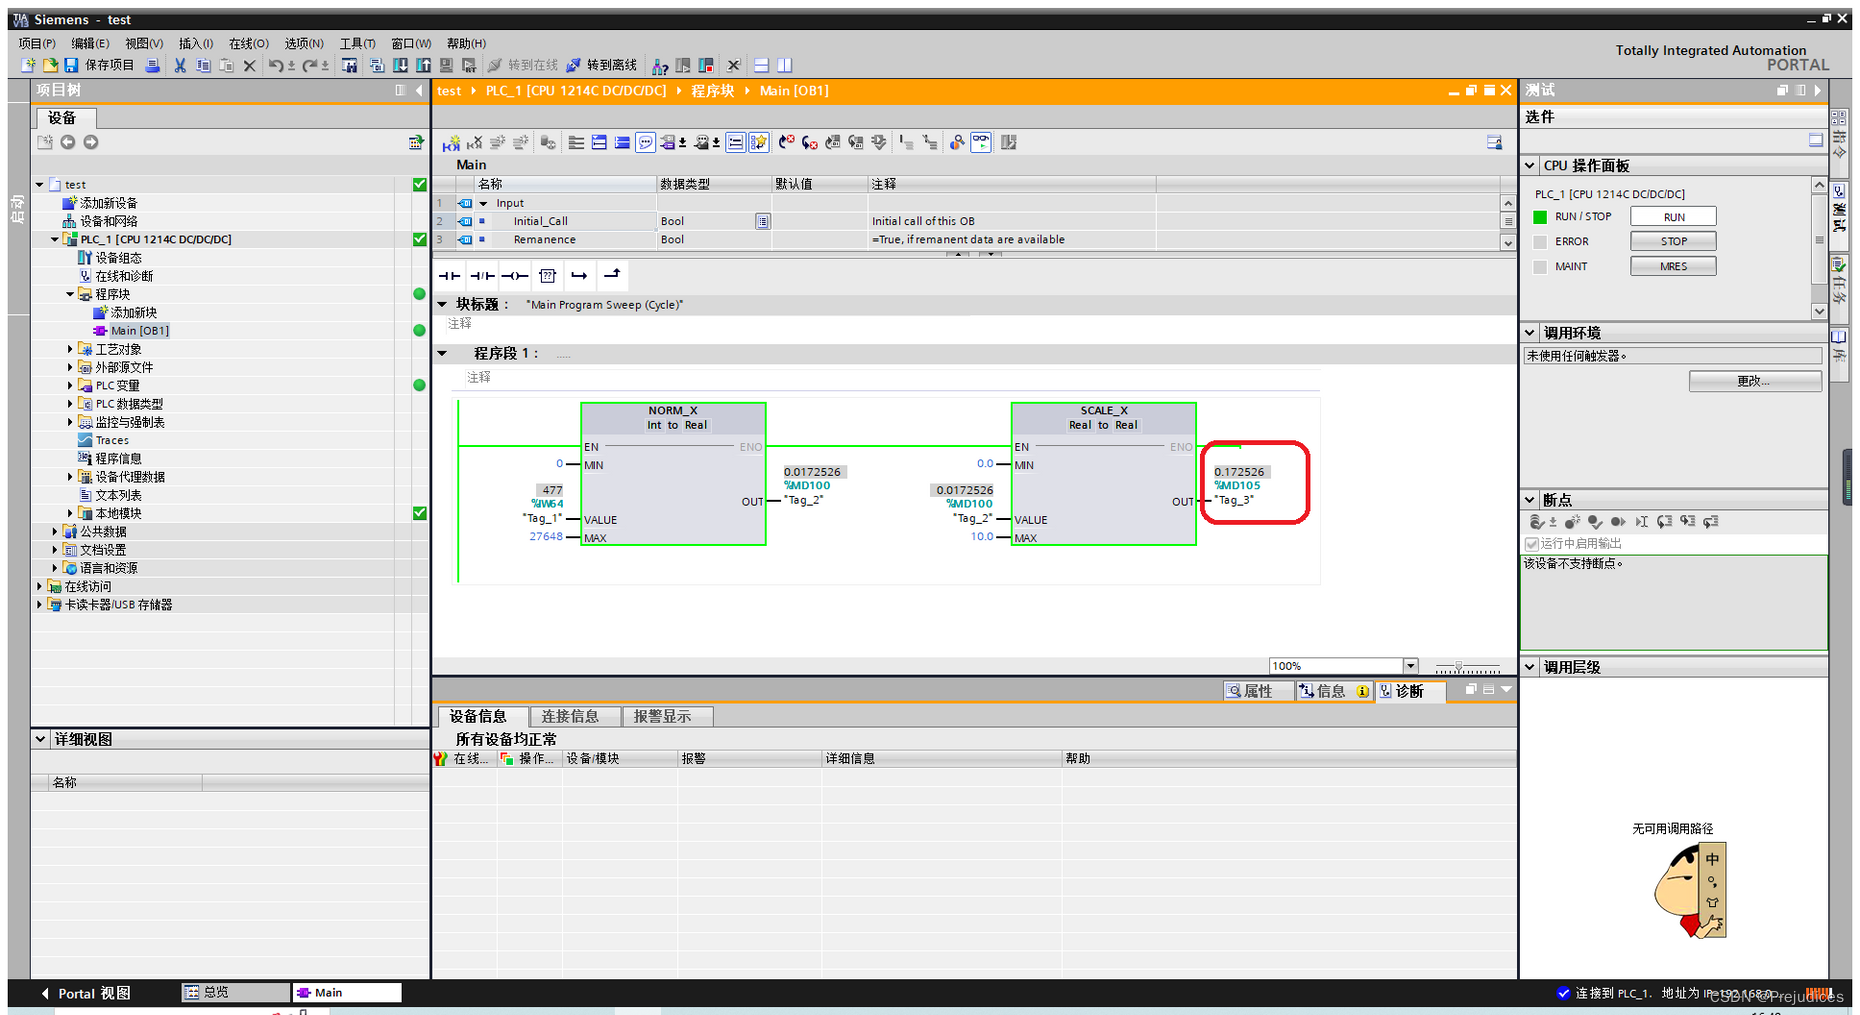Click the print icon in main toolbar
Viewport: 1860px width, 1015px height.
click(152, 65)
